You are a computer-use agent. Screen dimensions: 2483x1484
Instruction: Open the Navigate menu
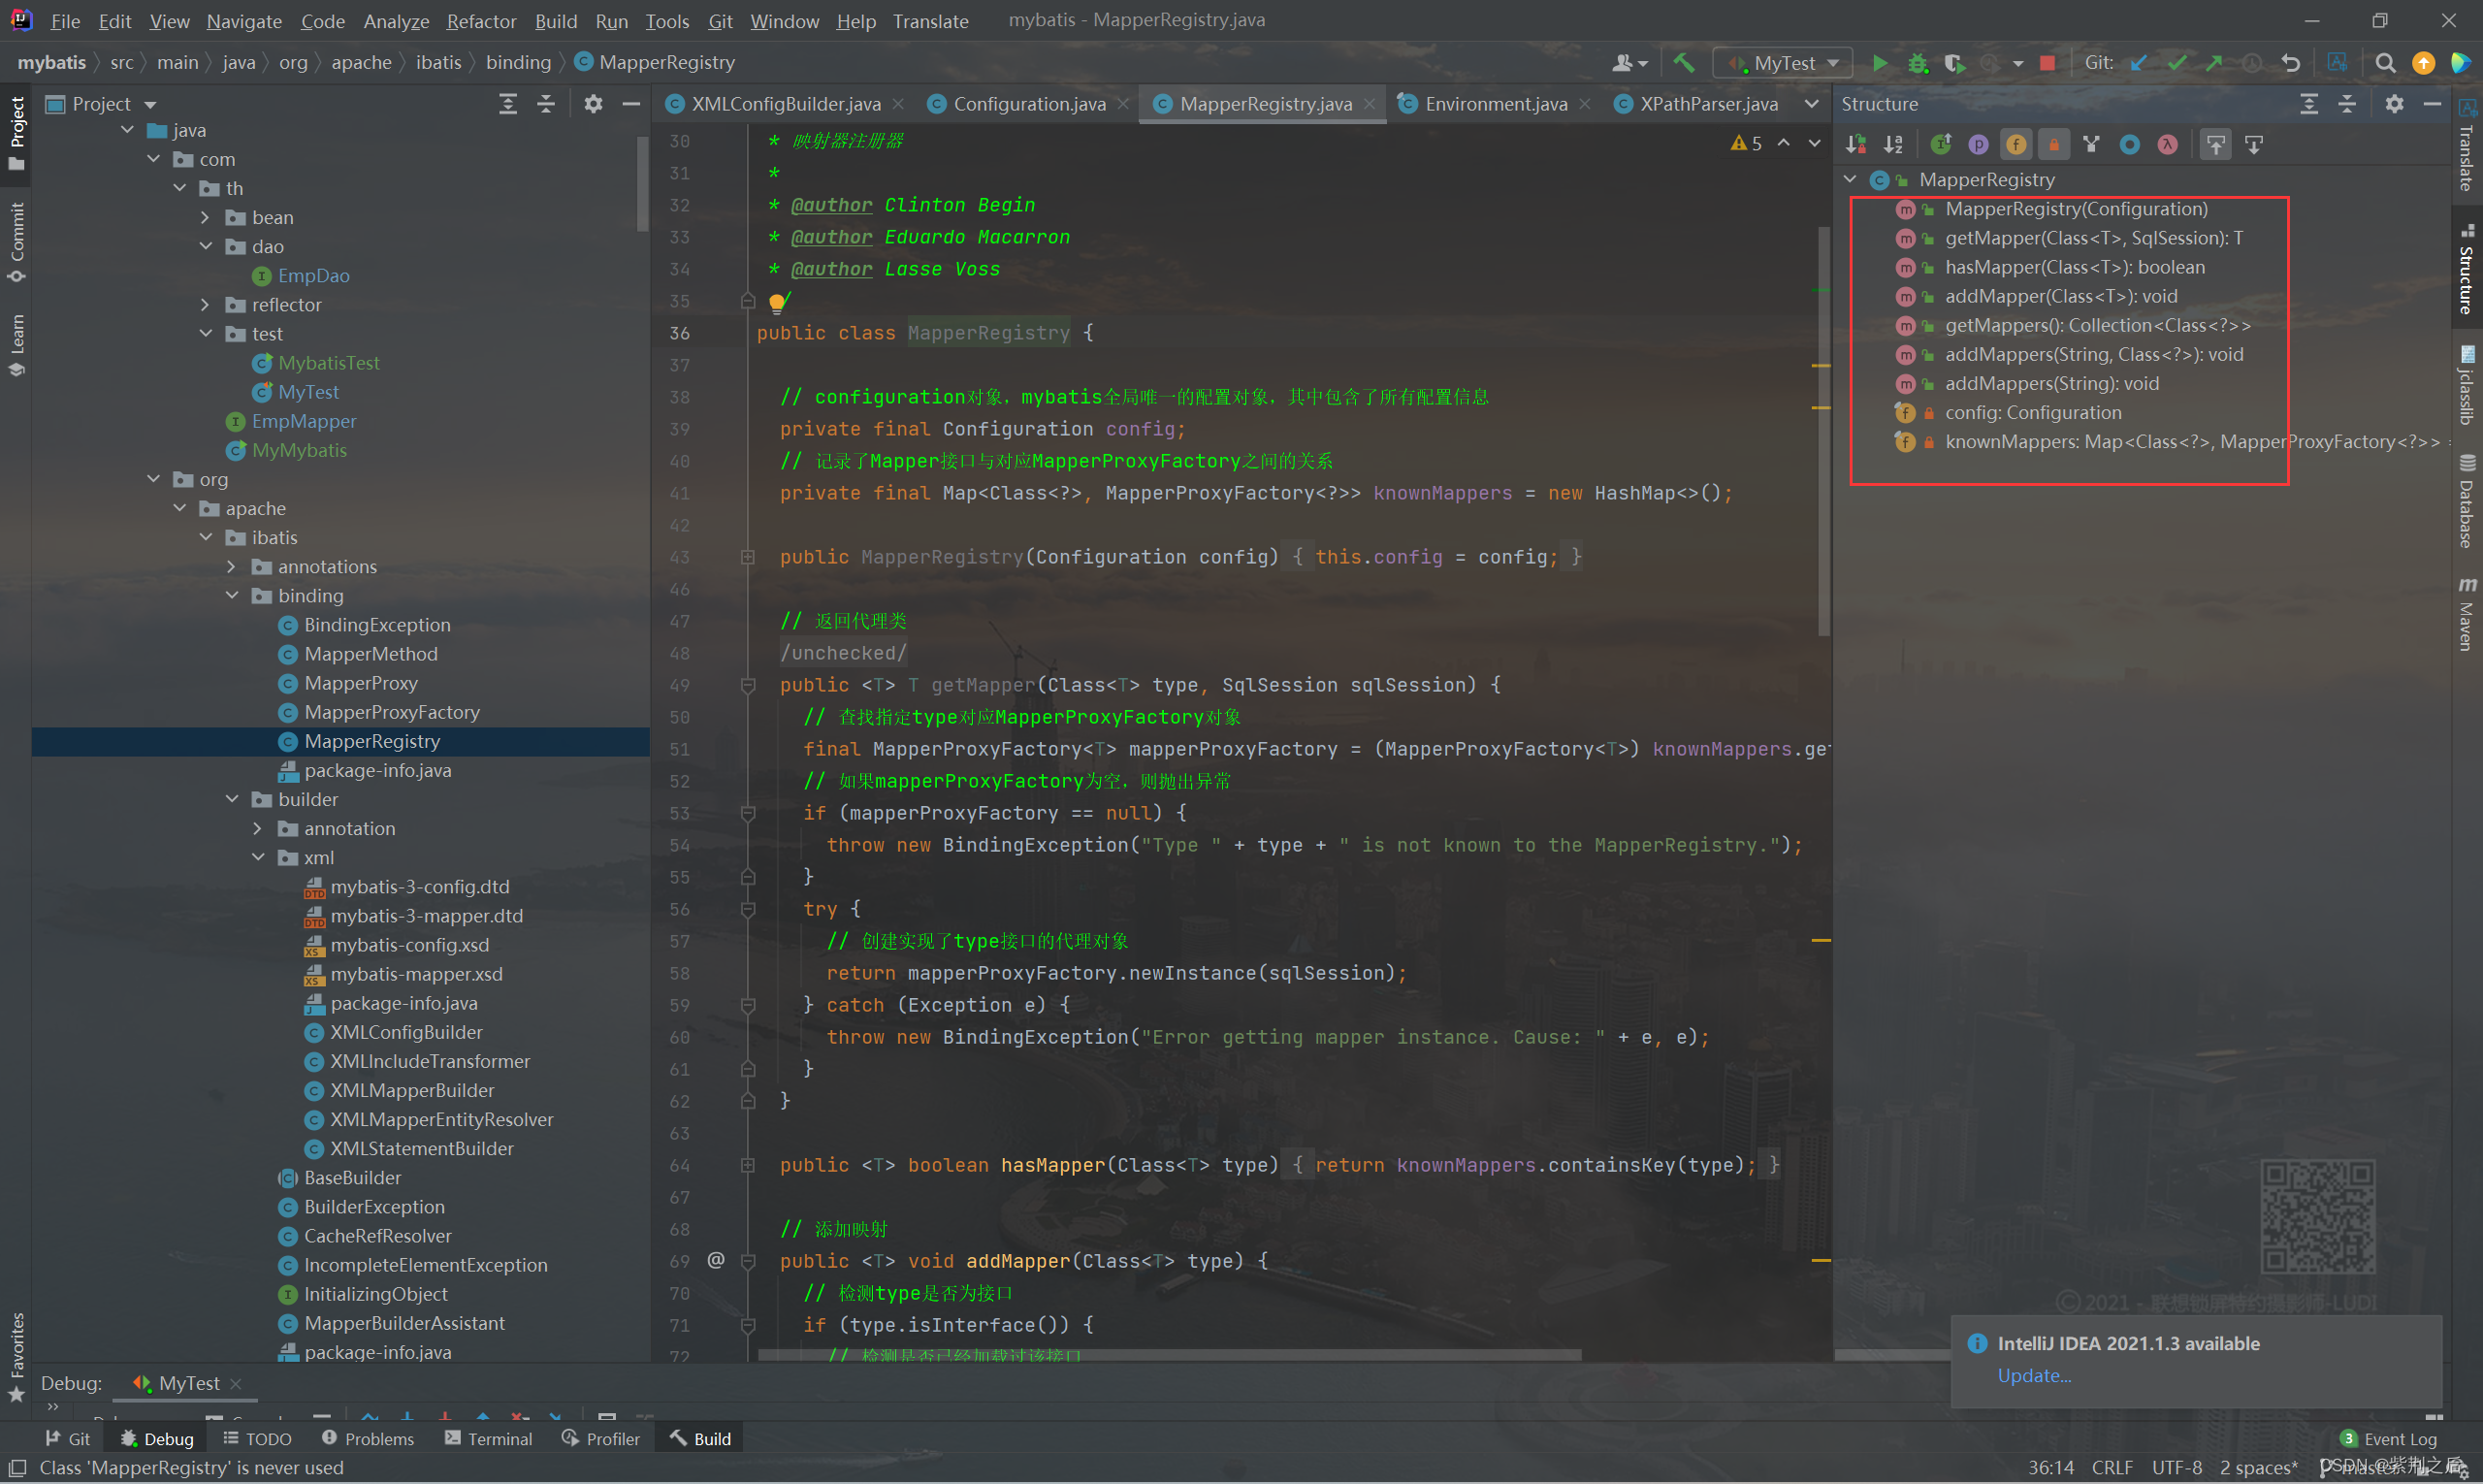[244, 20]
